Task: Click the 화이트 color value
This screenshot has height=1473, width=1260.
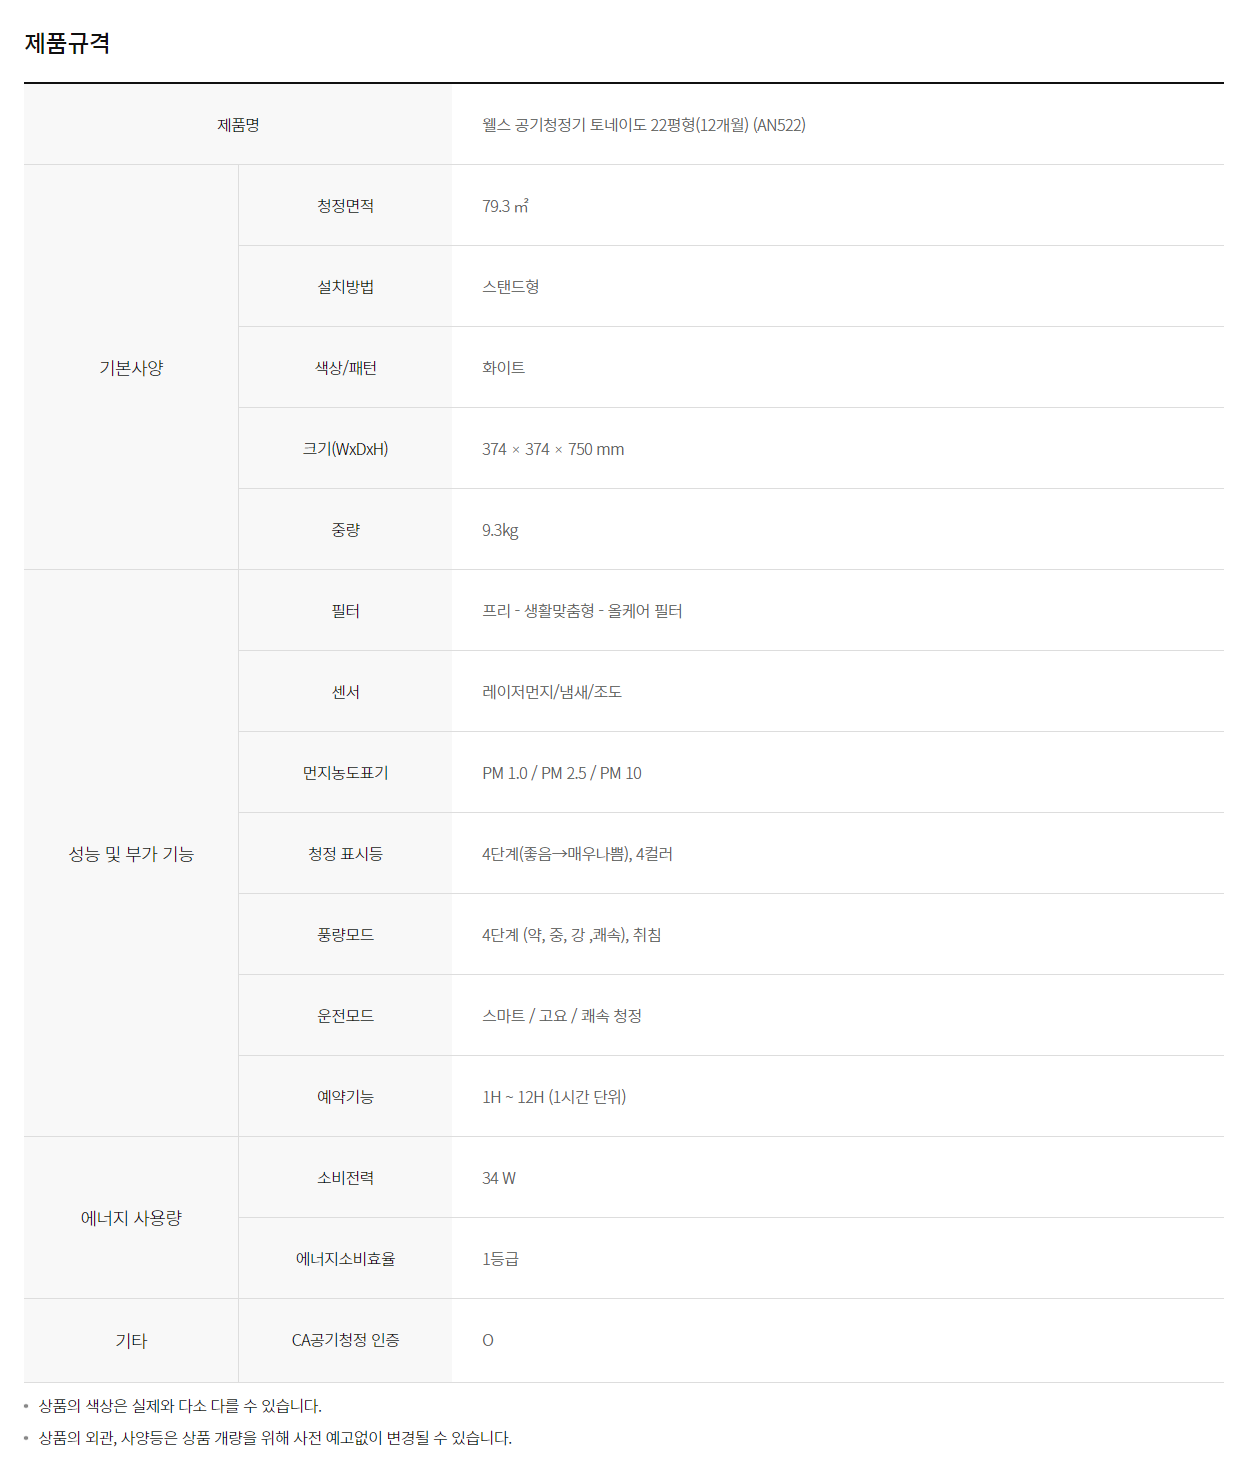Action: tap(503, 368)
